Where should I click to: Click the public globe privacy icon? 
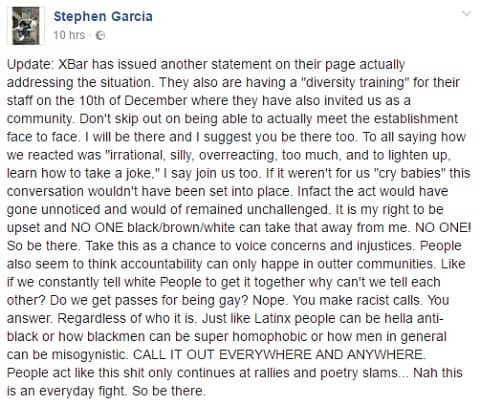[100, 35]
